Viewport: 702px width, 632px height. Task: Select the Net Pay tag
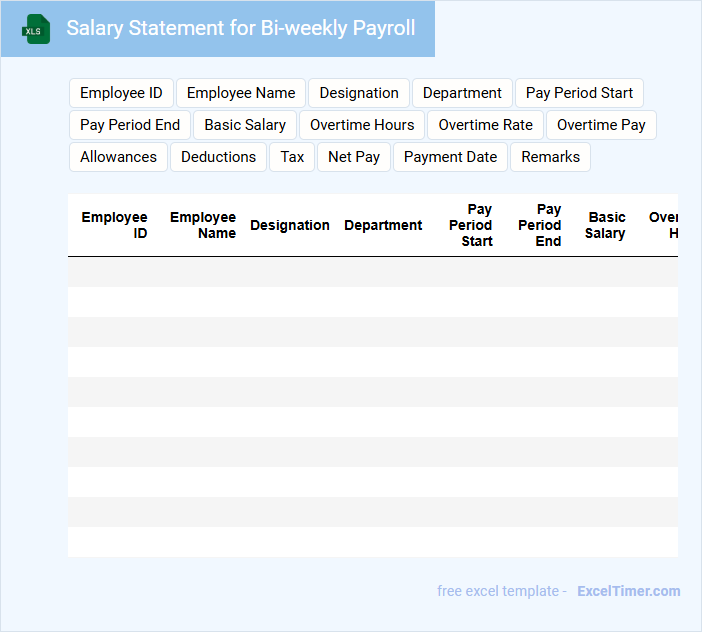(354, 157)
